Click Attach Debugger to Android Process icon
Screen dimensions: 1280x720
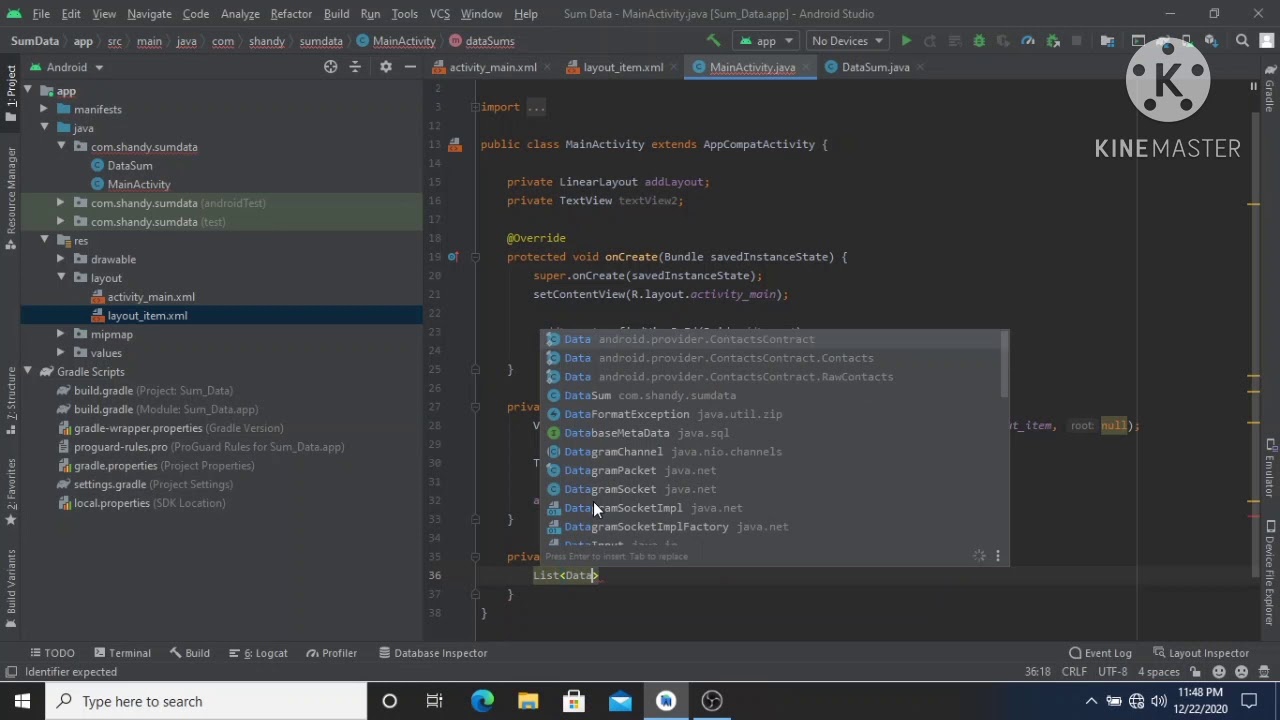(x=1053, y=41)
